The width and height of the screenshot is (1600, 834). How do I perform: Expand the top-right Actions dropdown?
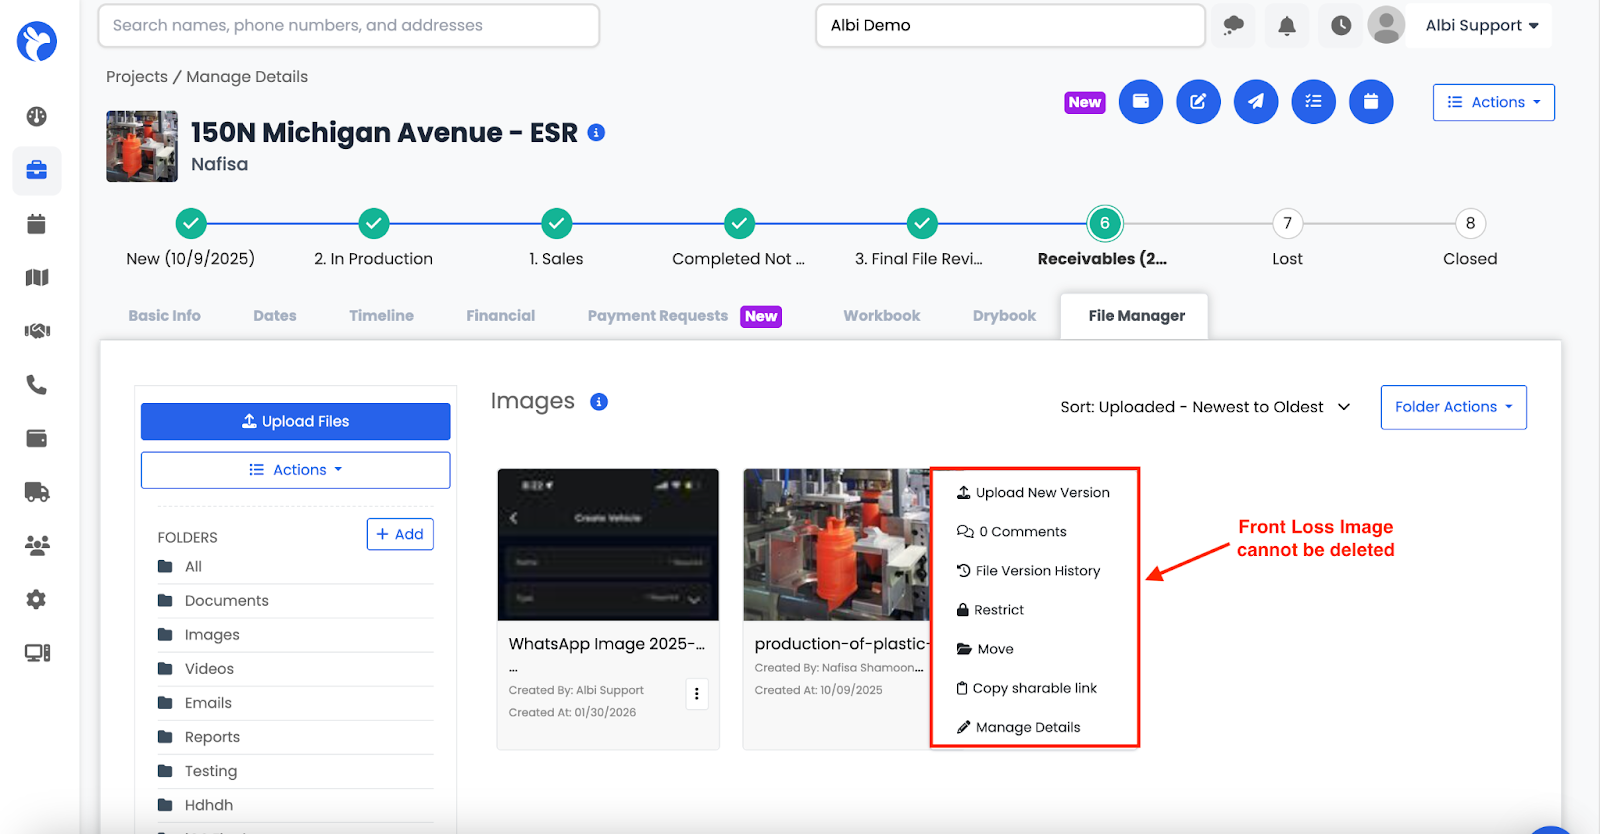point(1493,102)
